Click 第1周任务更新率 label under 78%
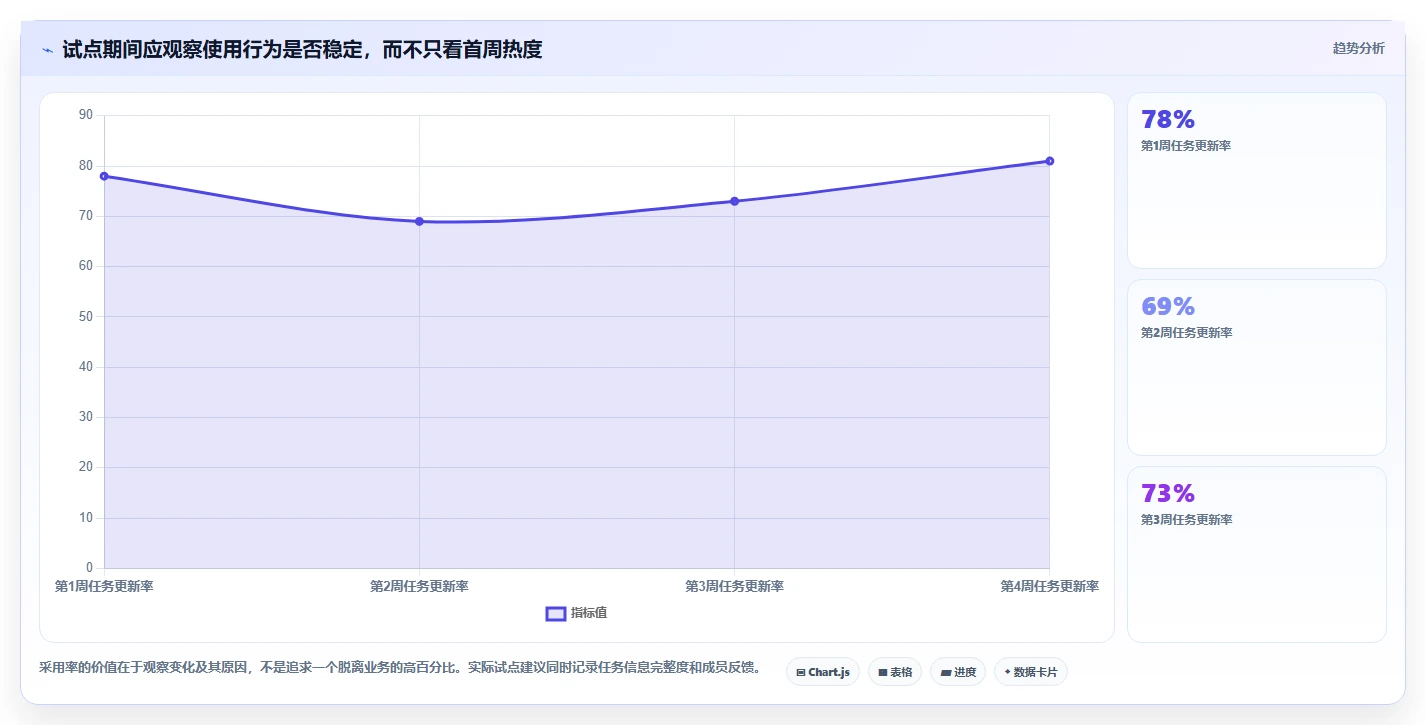Viewport: 1426px width, 725px height. (1186, 146)
